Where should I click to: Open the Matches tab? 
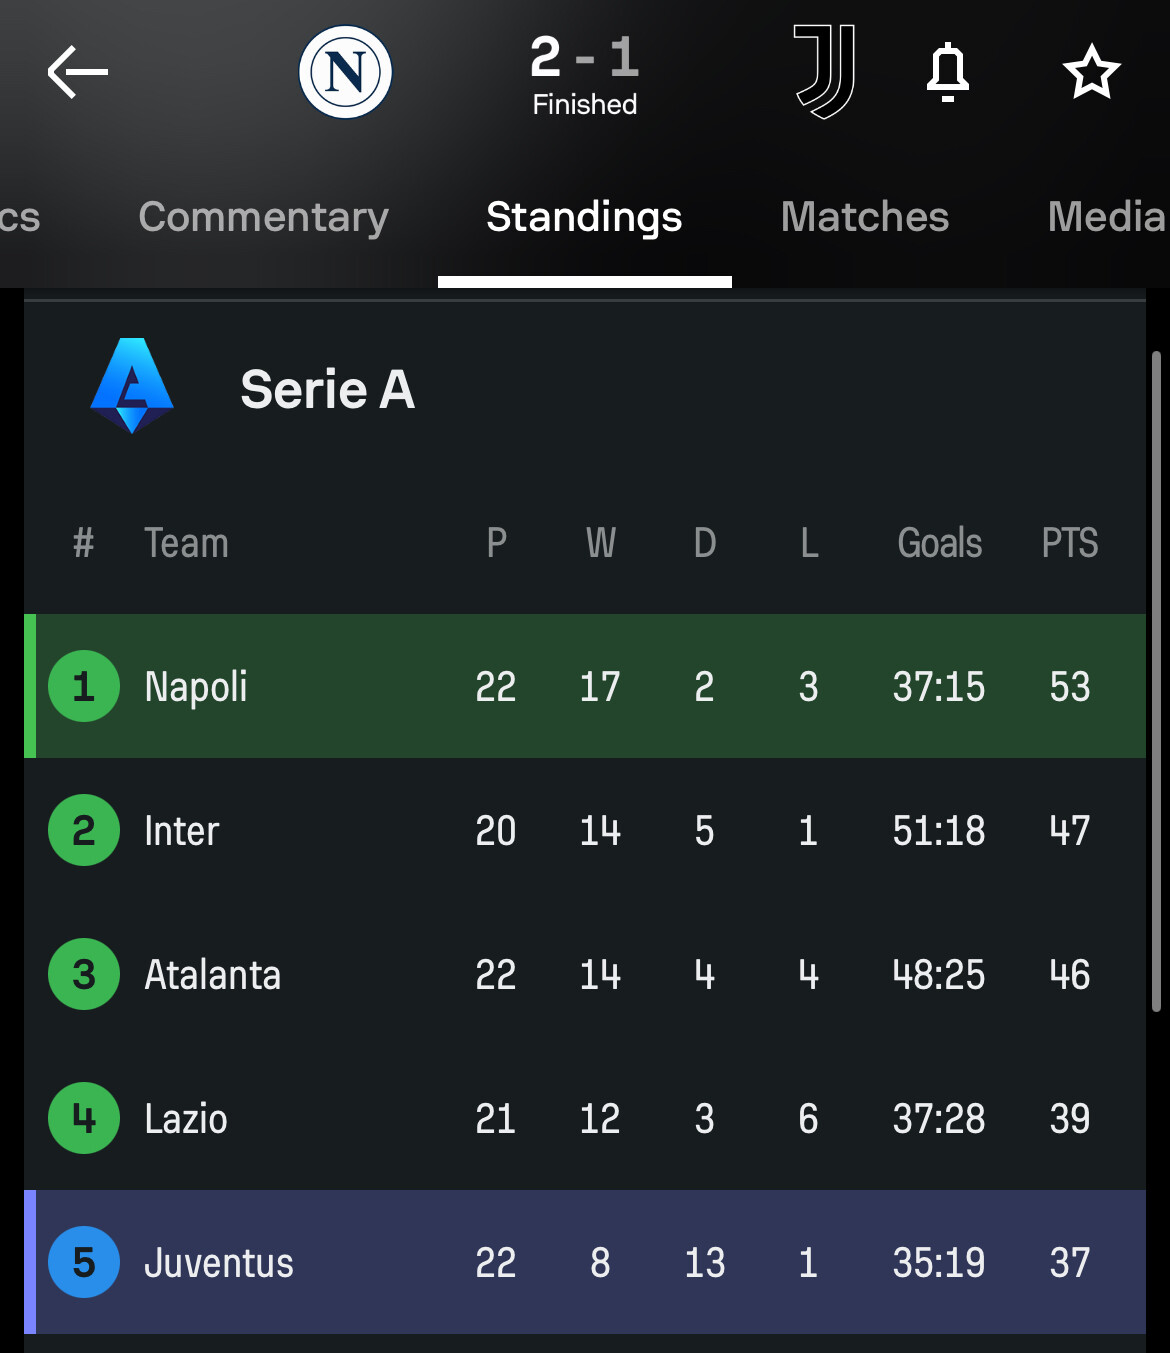pos(864,217)
